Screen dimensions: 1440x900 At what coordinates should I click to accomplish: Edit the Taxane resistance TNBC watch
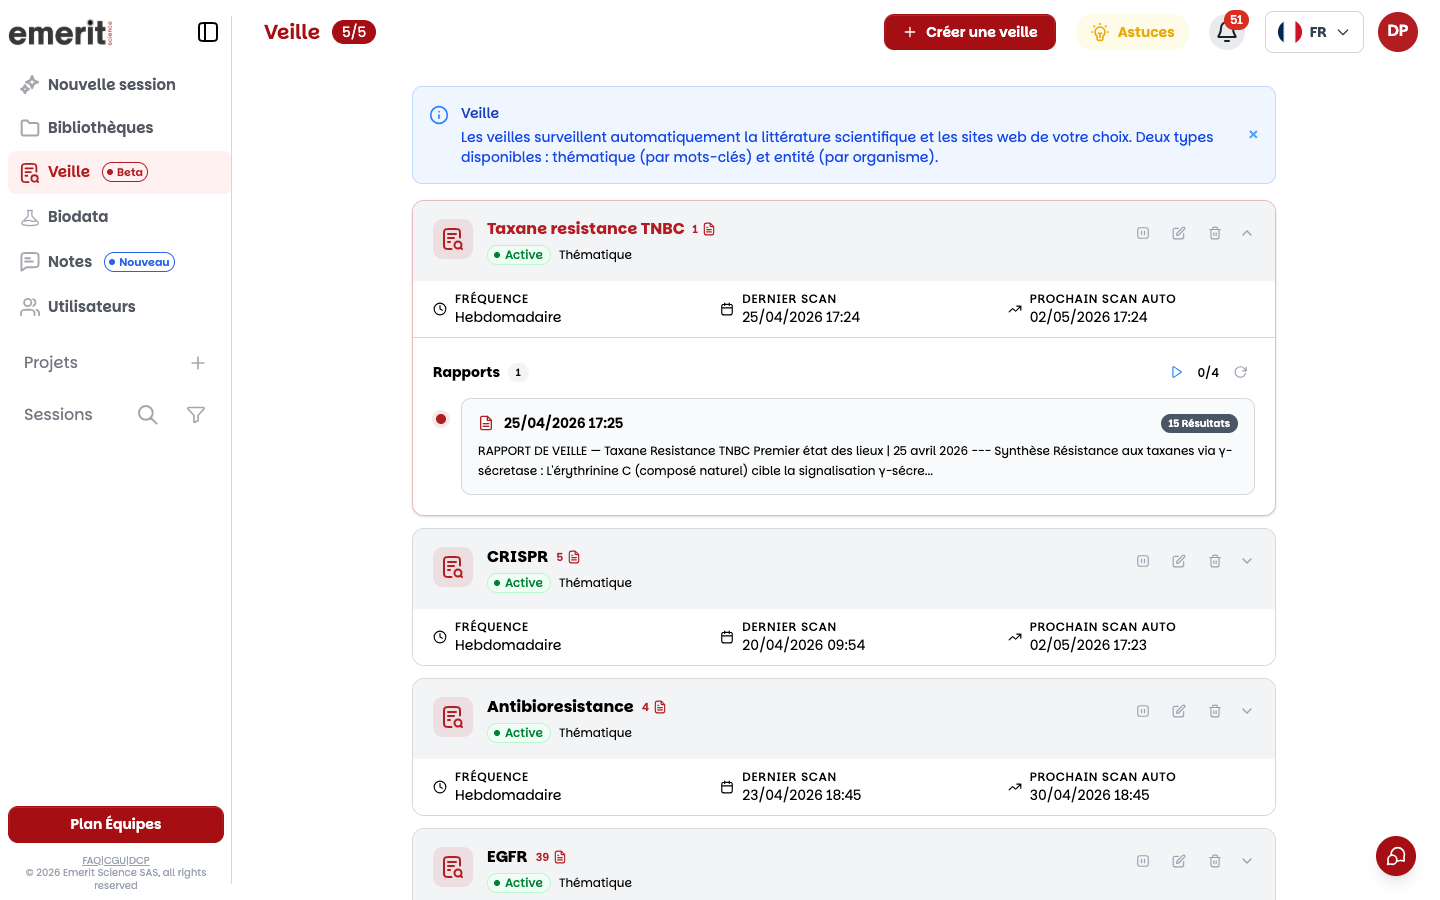[x=1179, y=233]
